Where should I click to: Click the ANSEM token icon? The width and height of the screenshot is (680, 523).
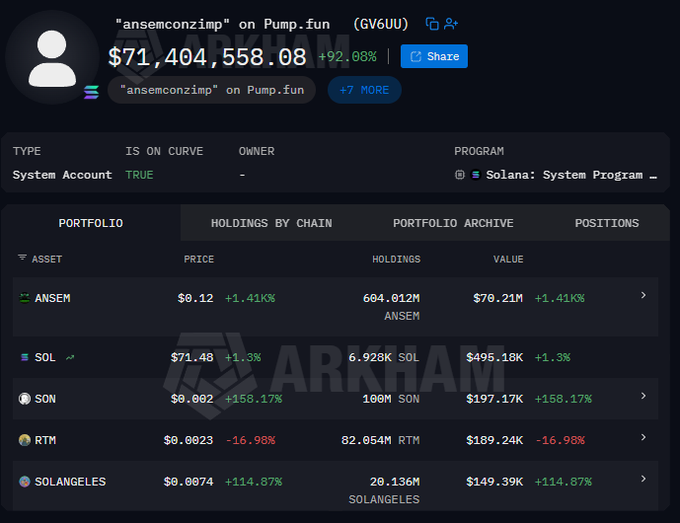pyautogui.click(x=25, y=298)
